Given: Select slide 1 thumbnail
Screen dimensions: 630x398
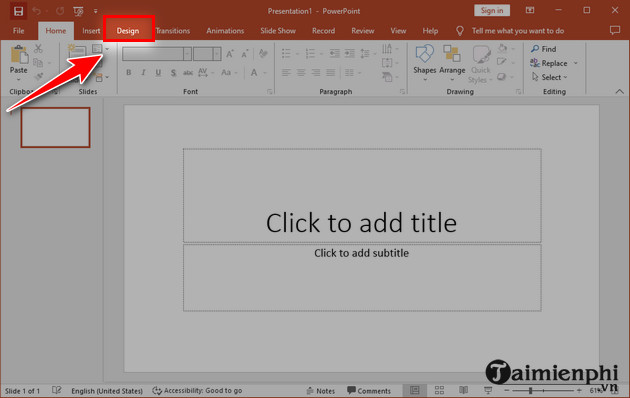Looking at the screenshot, I should pos(55,127).
